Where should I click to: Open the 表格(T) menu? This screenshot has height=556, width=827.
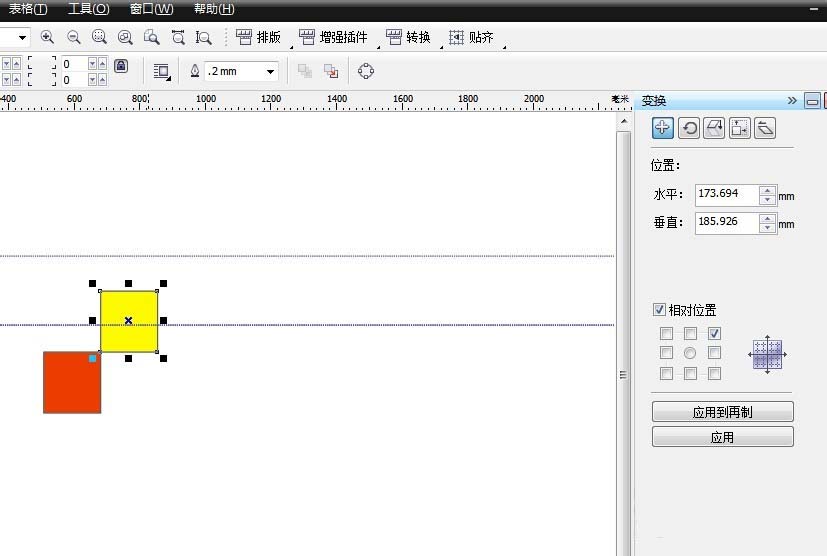tap(28, 9)
